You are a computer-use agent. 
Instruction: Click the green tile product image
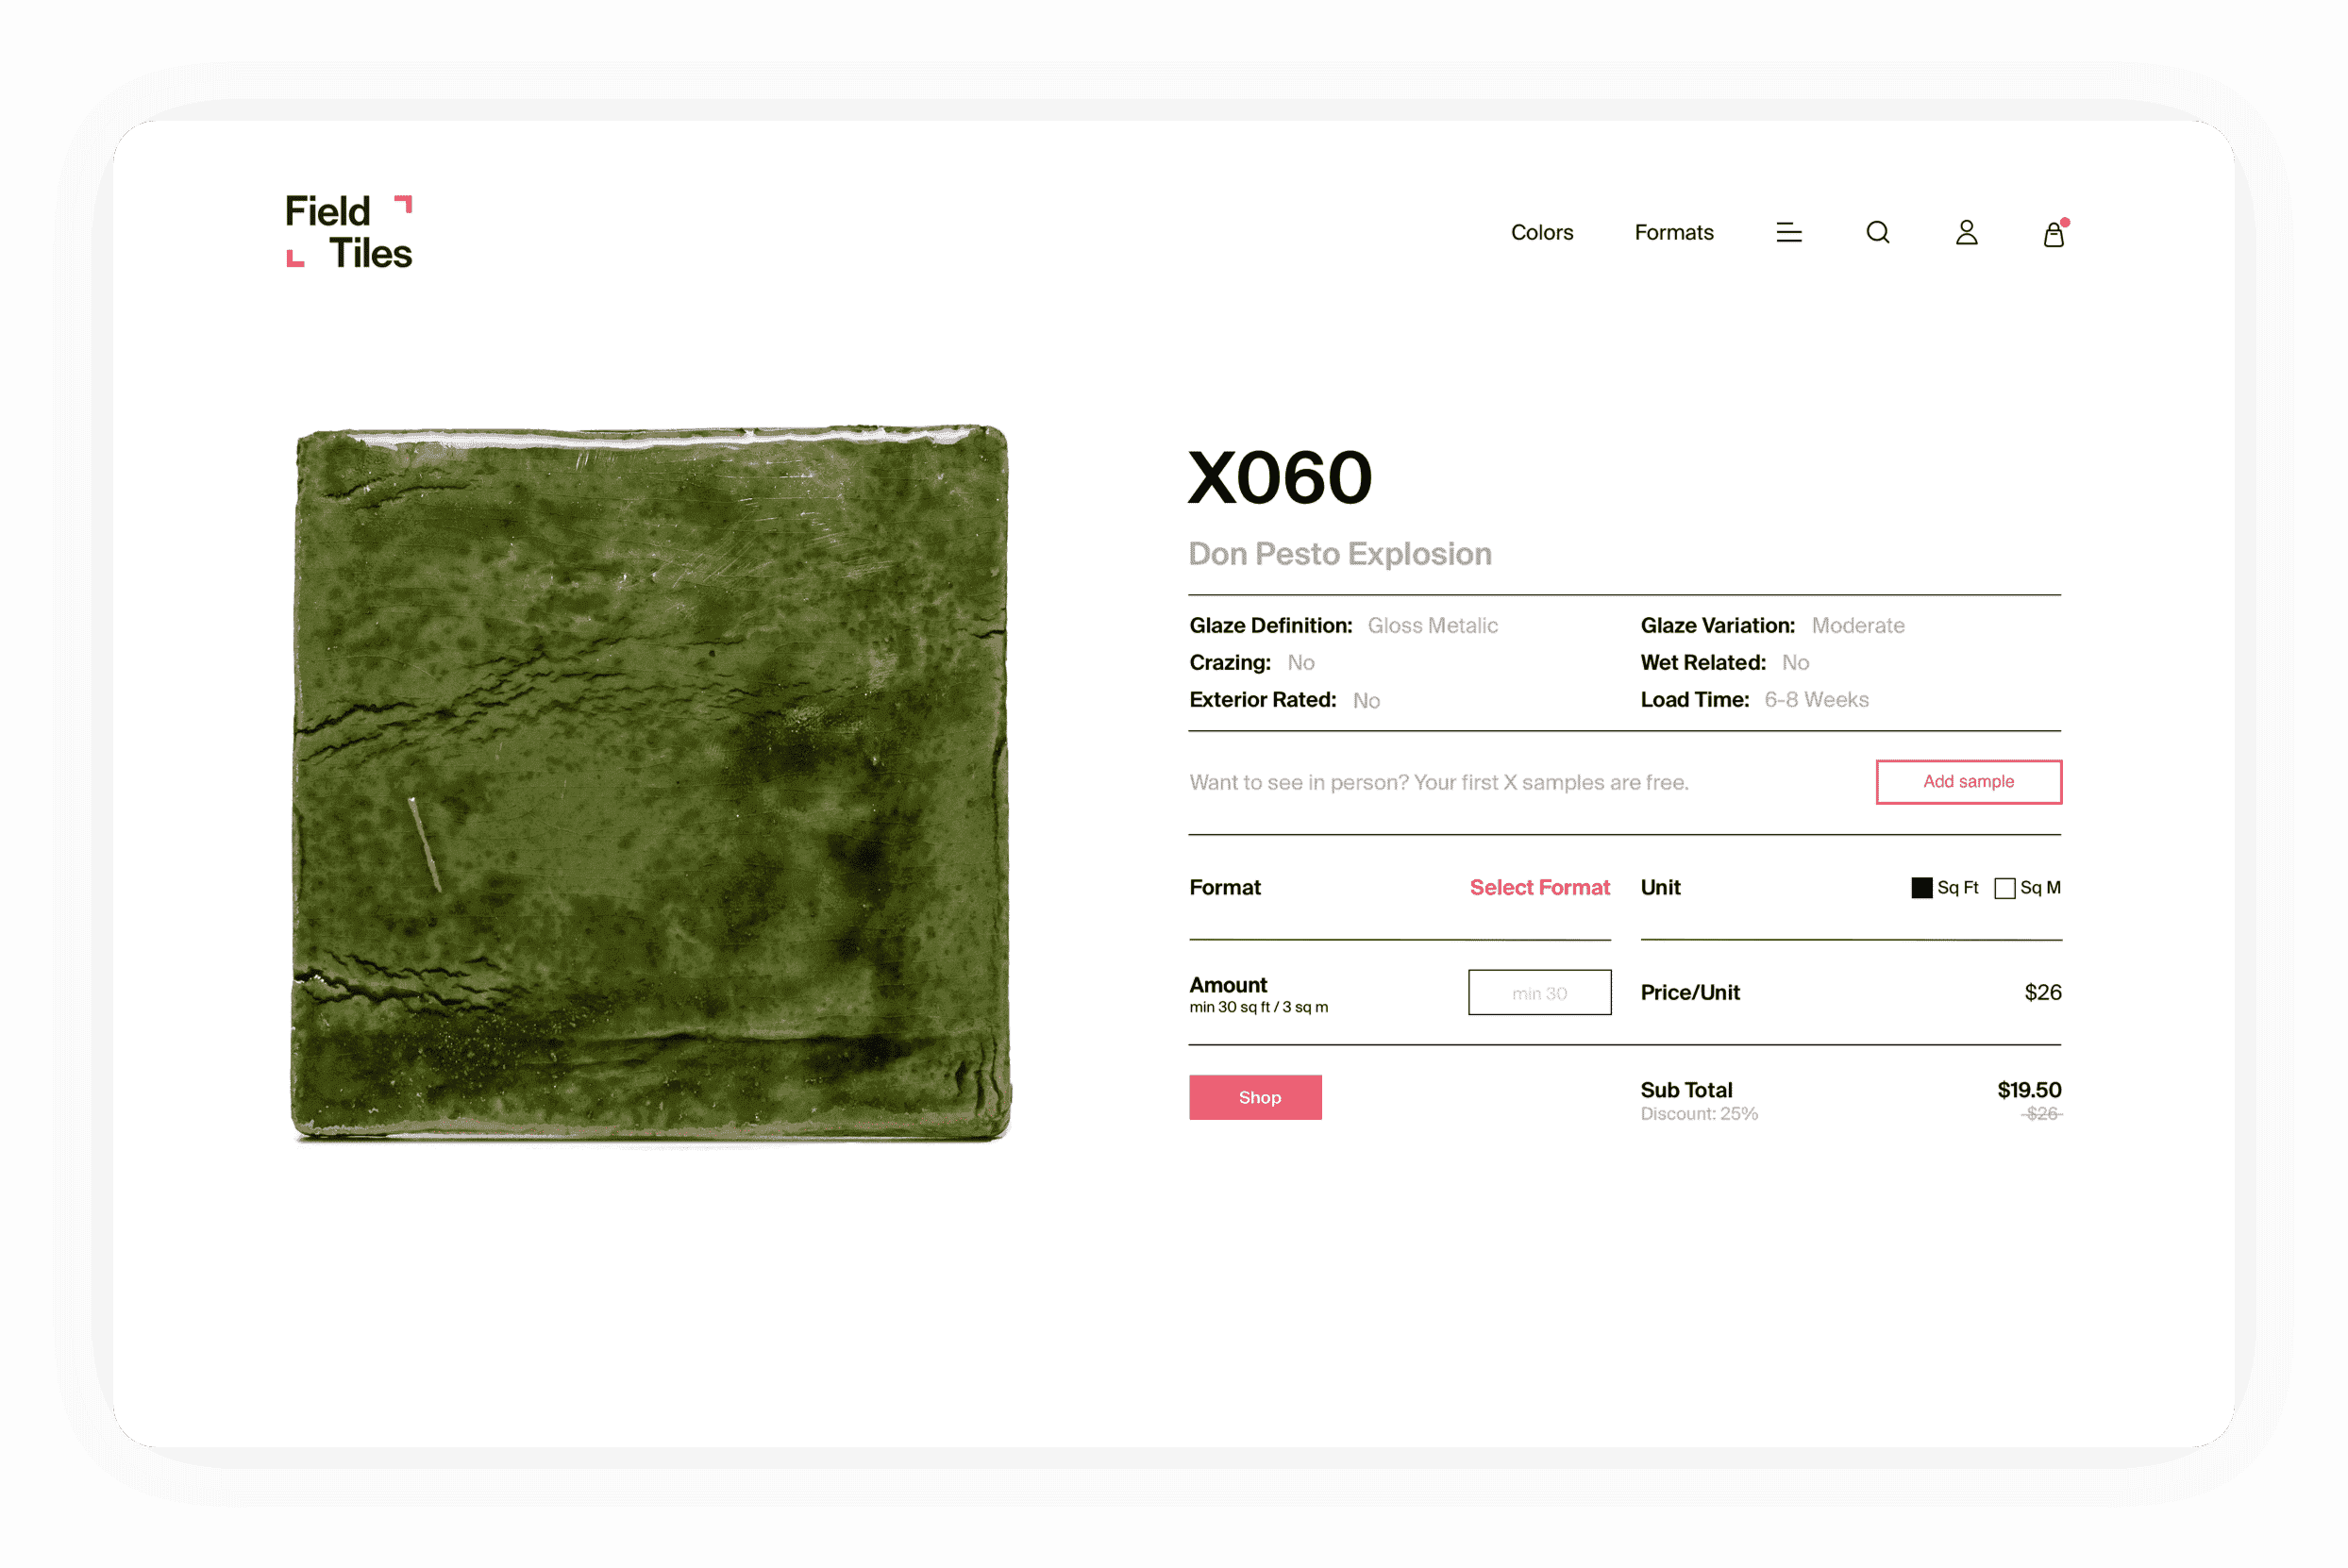[650, 783]
